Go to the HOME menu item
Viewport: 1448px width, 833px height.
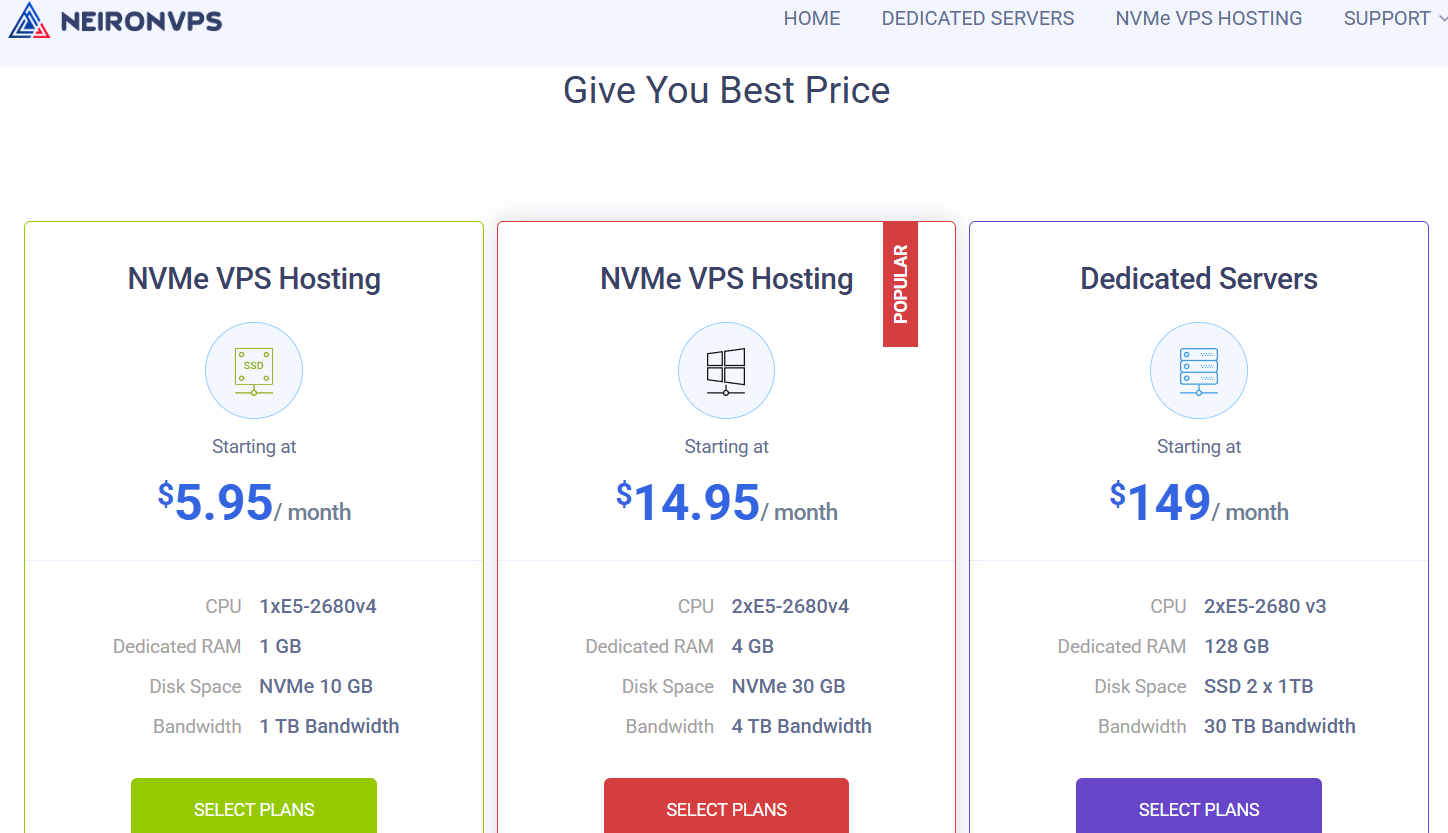click(811, 18)
